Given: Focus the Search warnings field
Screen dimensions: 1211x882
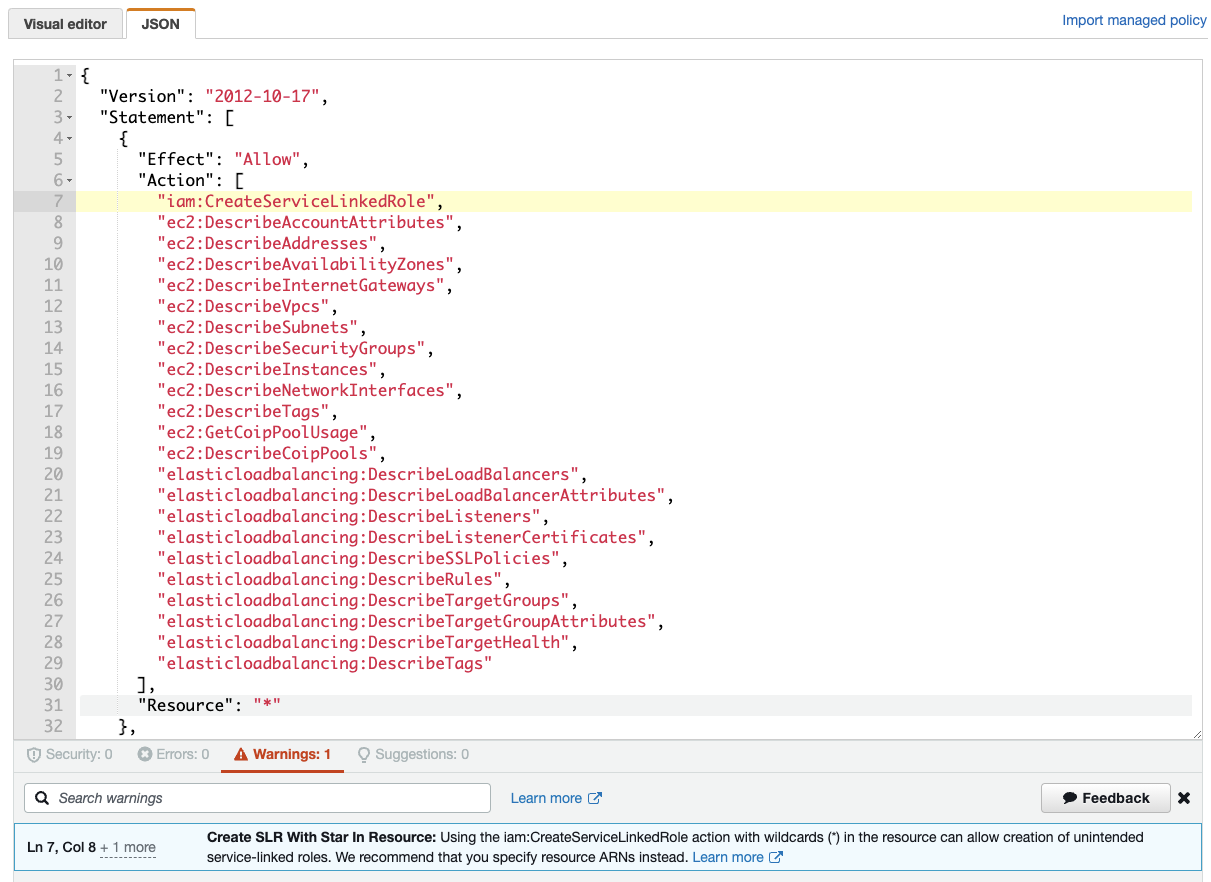Looking at the screenshot, I should 258,798.
